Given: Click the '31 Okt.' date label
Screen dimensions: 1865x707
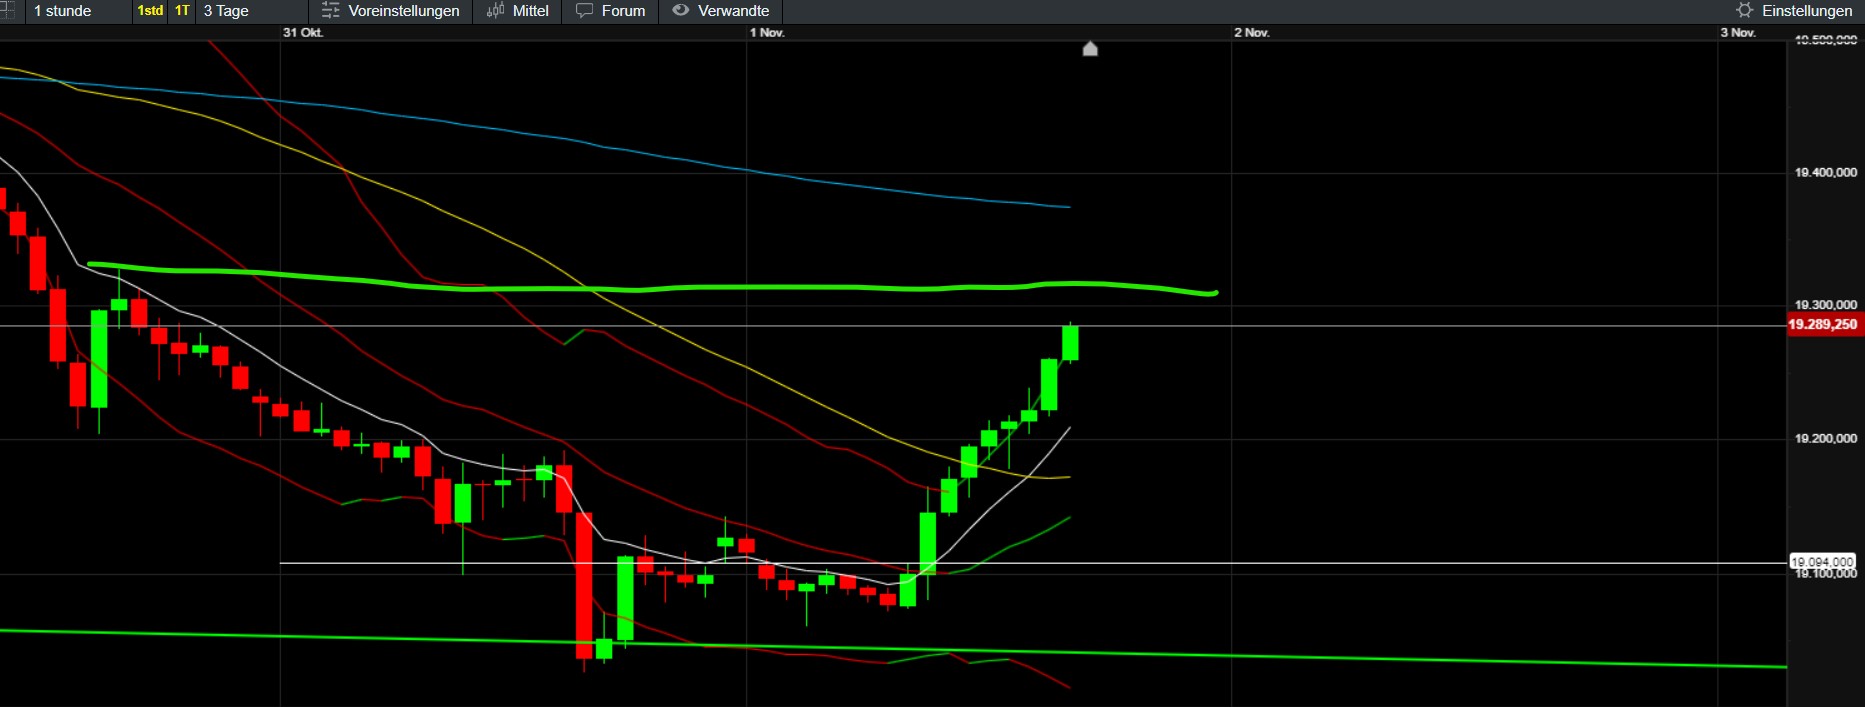Looking at the screenshot, I should click(303, 33).
